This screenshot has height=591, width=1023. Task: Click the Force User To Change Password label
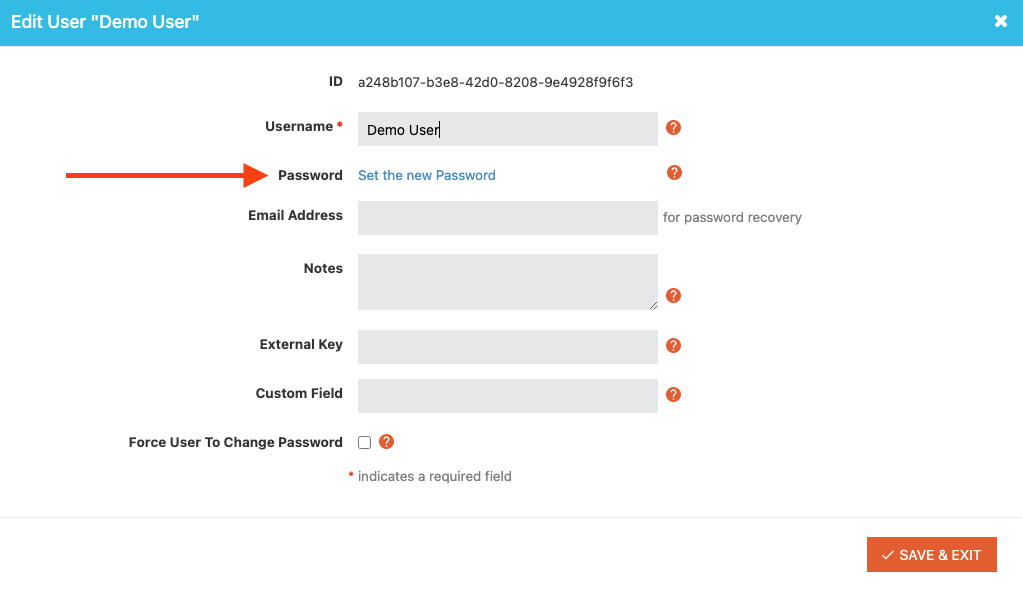[x=236, y=442]
